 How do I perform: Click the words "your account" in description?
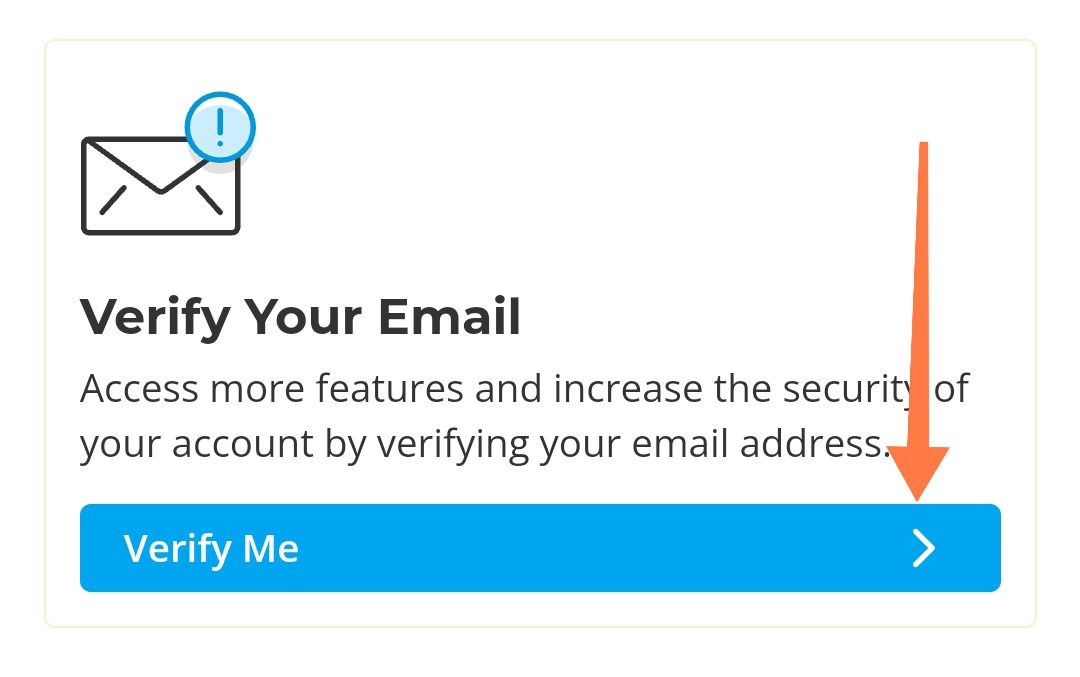(x=189, y=443)
